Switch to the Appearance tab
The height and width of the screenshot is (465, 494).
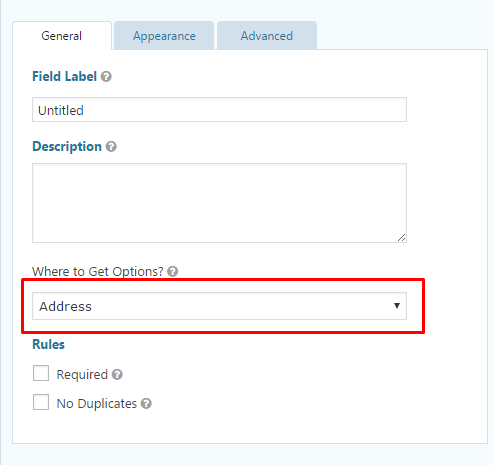tap(164, 36)
